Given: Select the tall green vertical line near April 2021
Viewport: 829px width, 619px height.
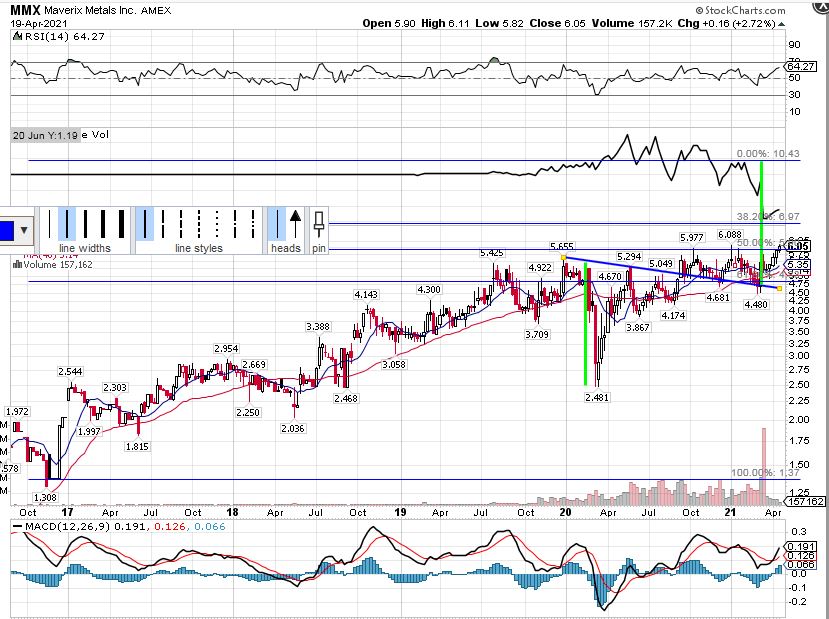Looking at the screenshot, I should click(761, 222).
